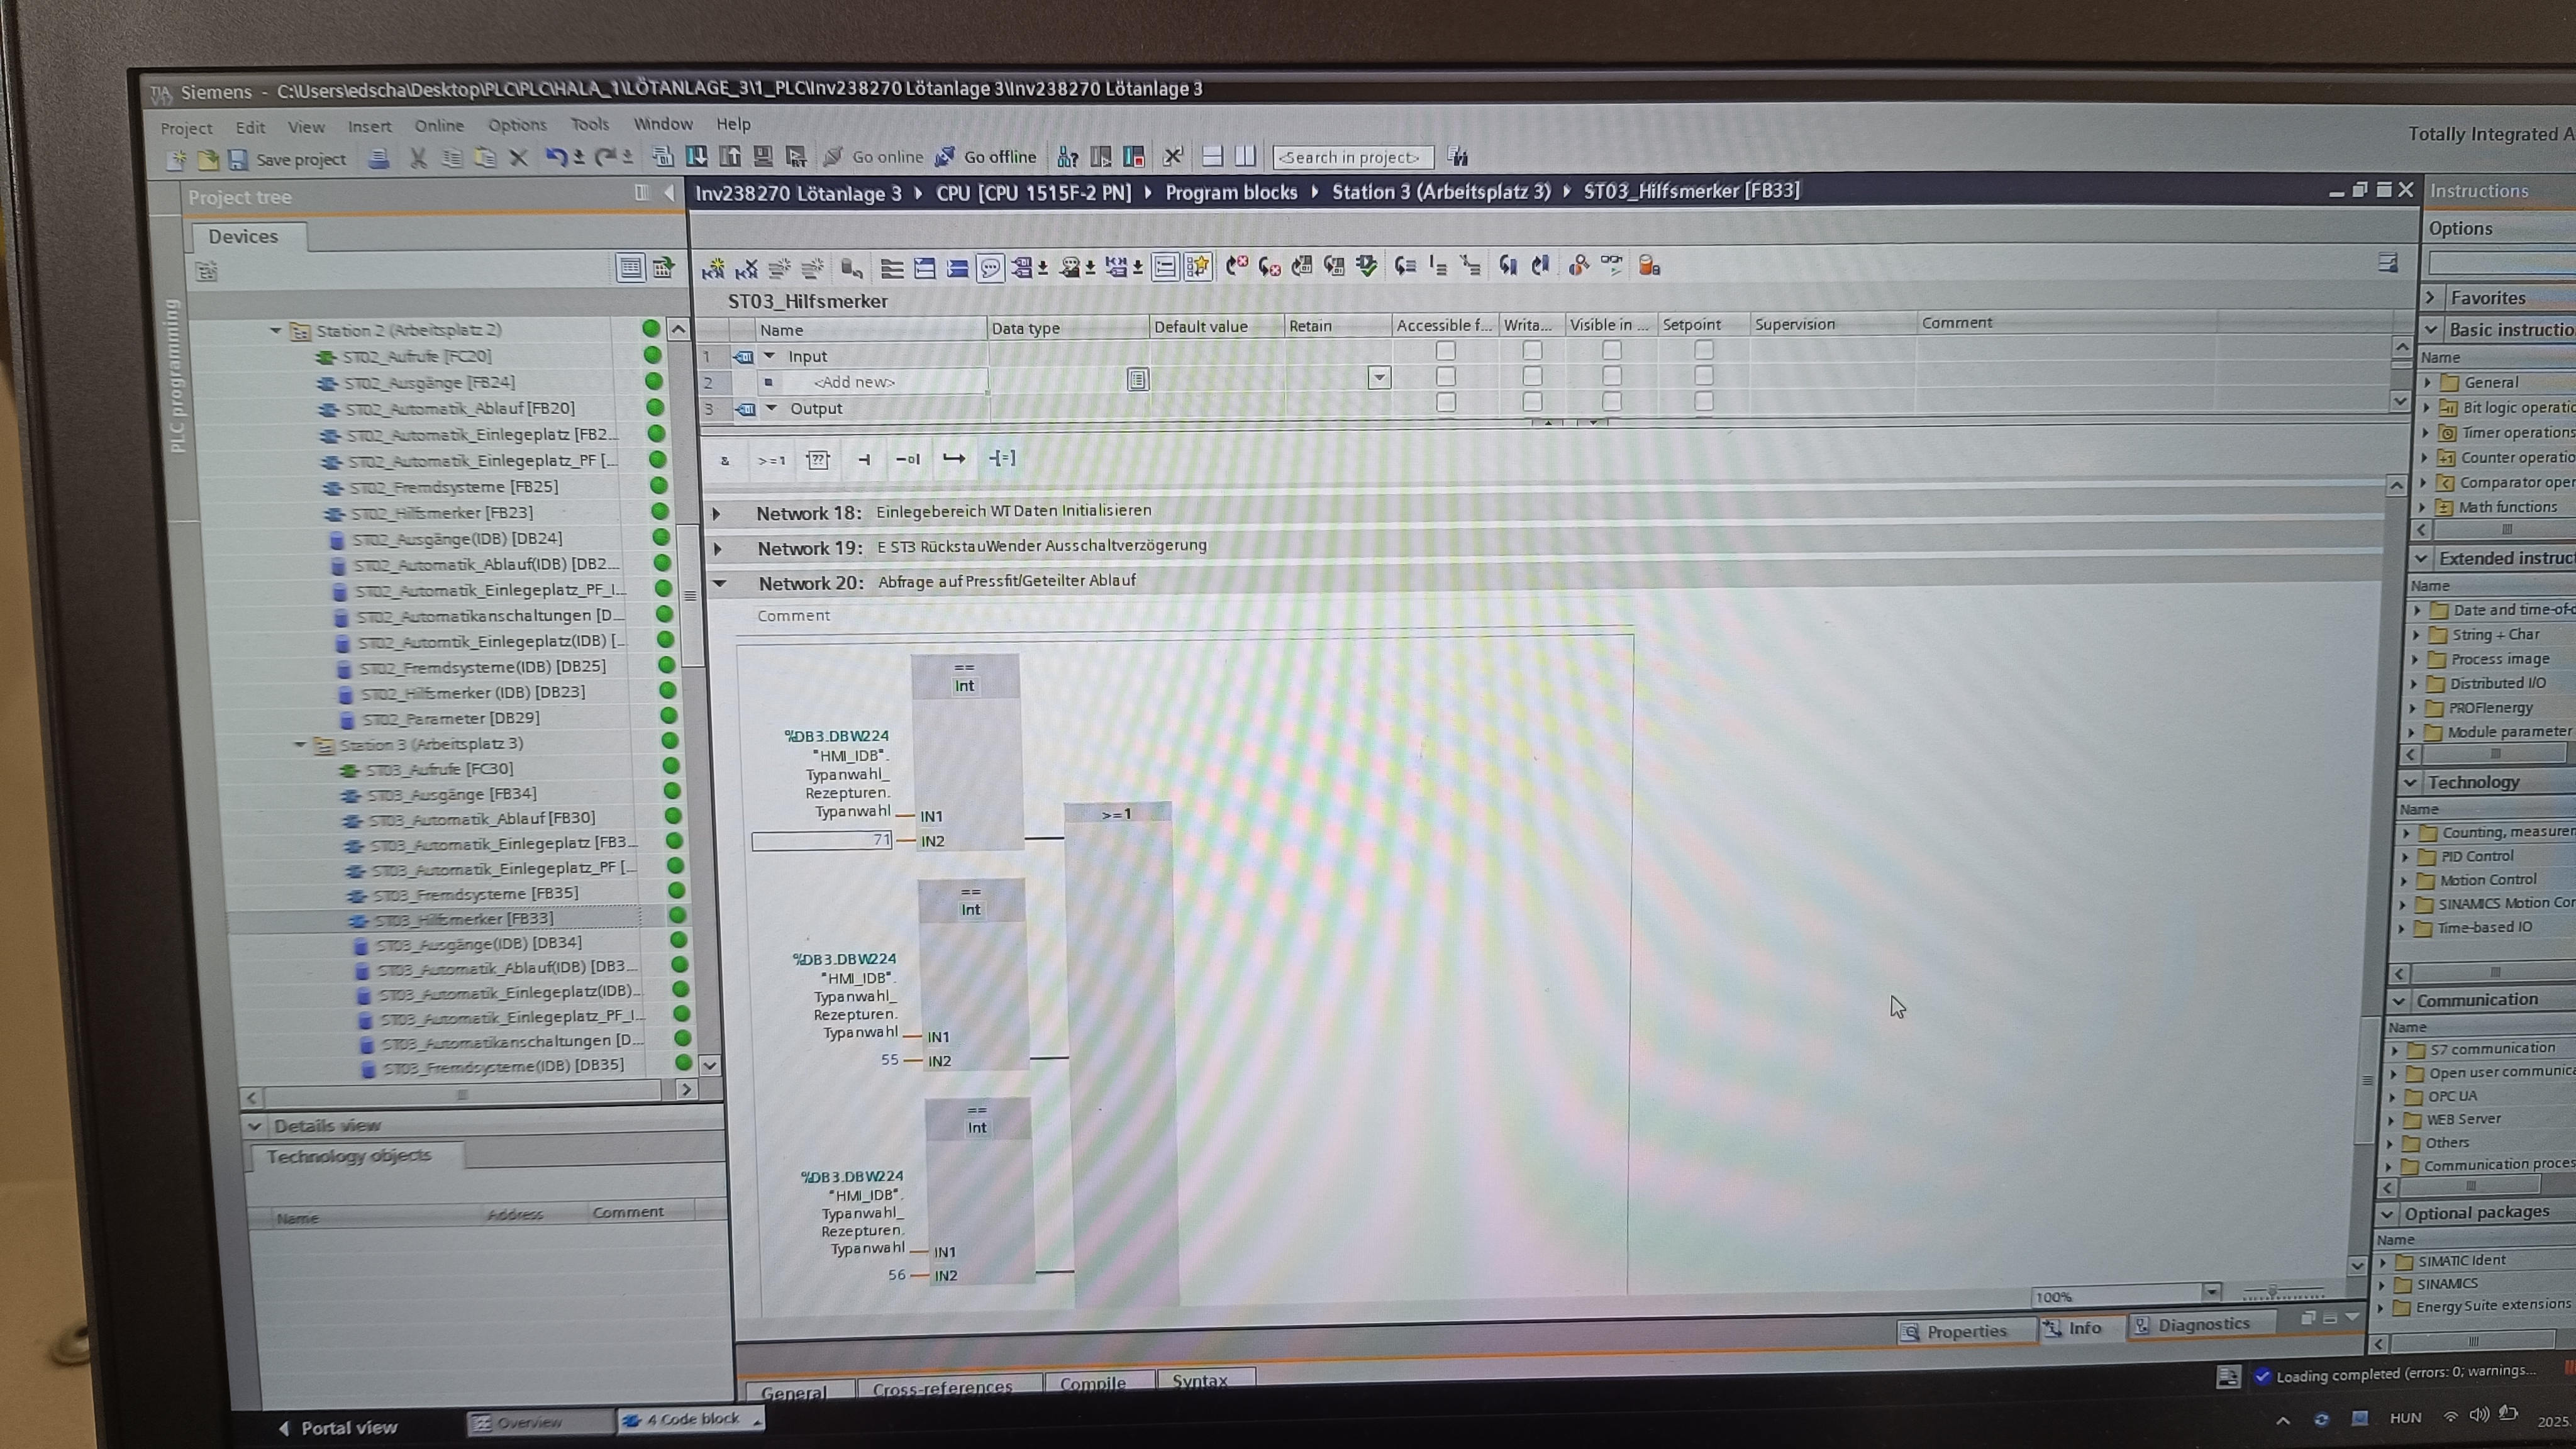The image size is (2576, 1449).
Task: Check Accessible from HMI box for Add new row
Action: 1445,377
